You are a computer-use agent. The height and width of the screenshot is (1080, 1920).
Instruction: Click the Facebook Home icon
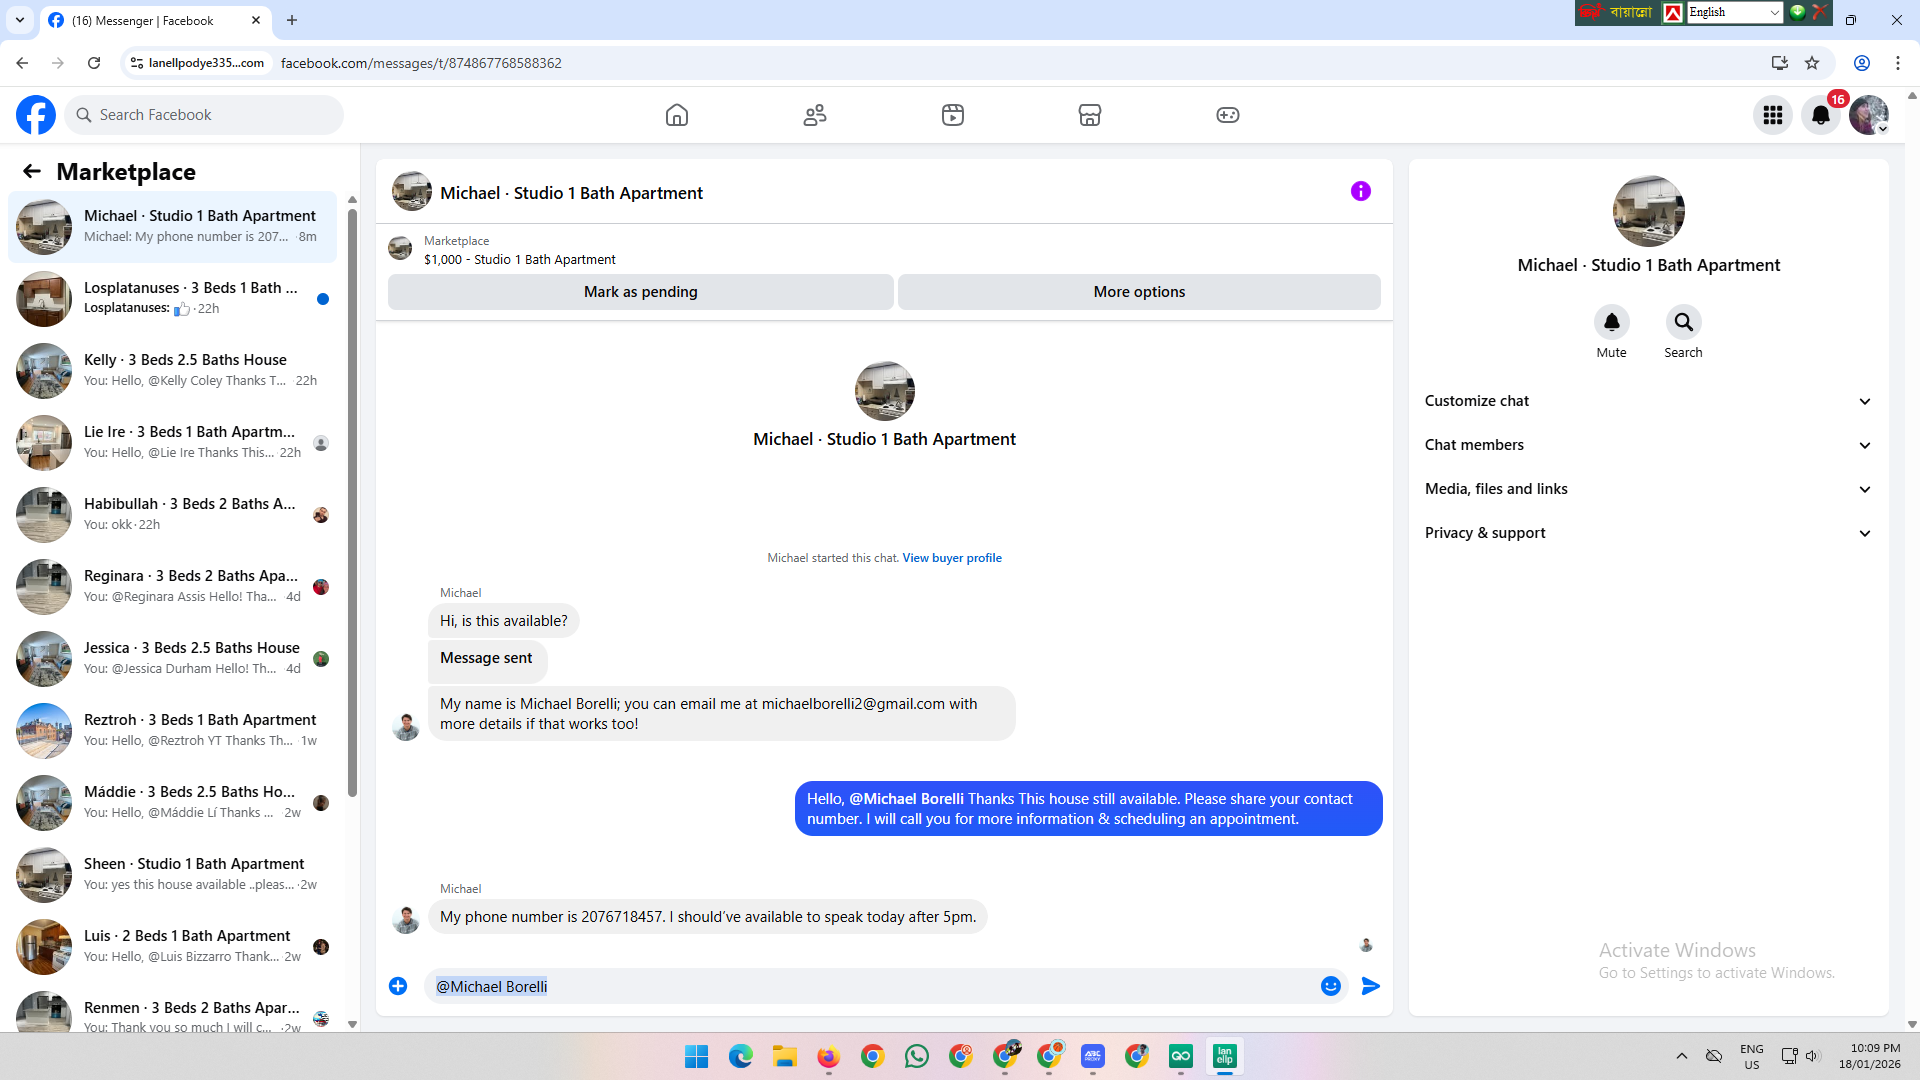coord(677,115)
